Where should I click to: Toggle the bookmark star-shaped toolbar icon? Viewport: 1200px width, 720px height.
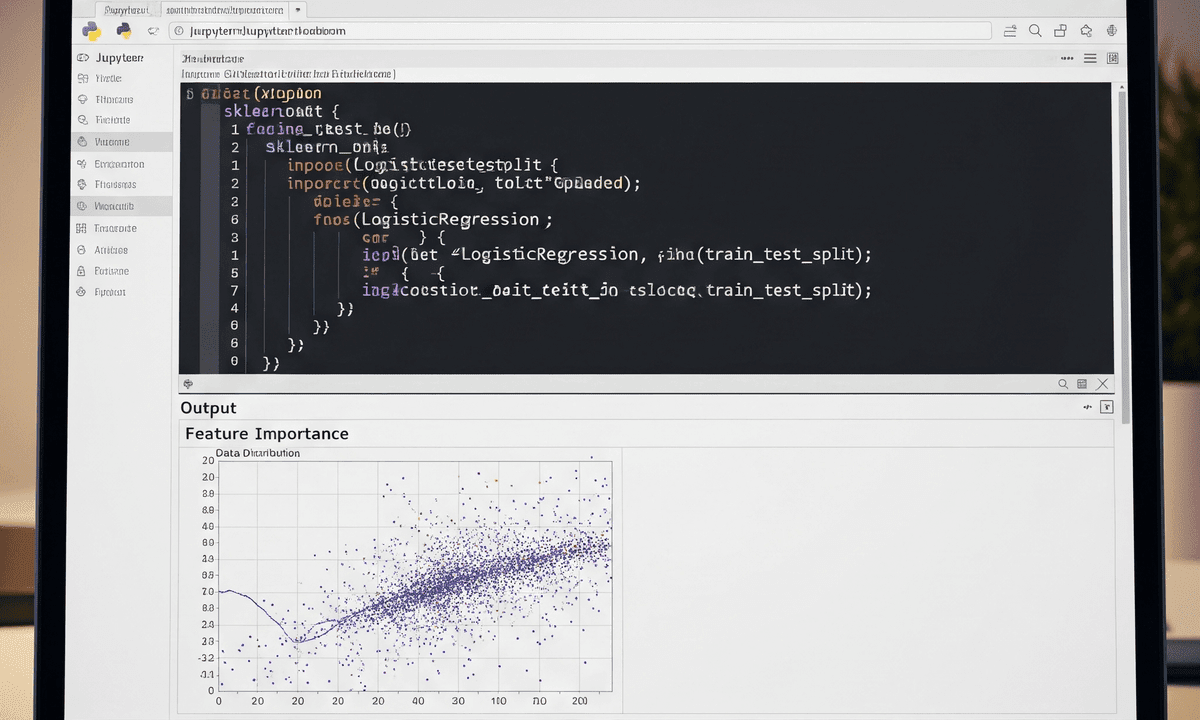(x=1086, y=31)
